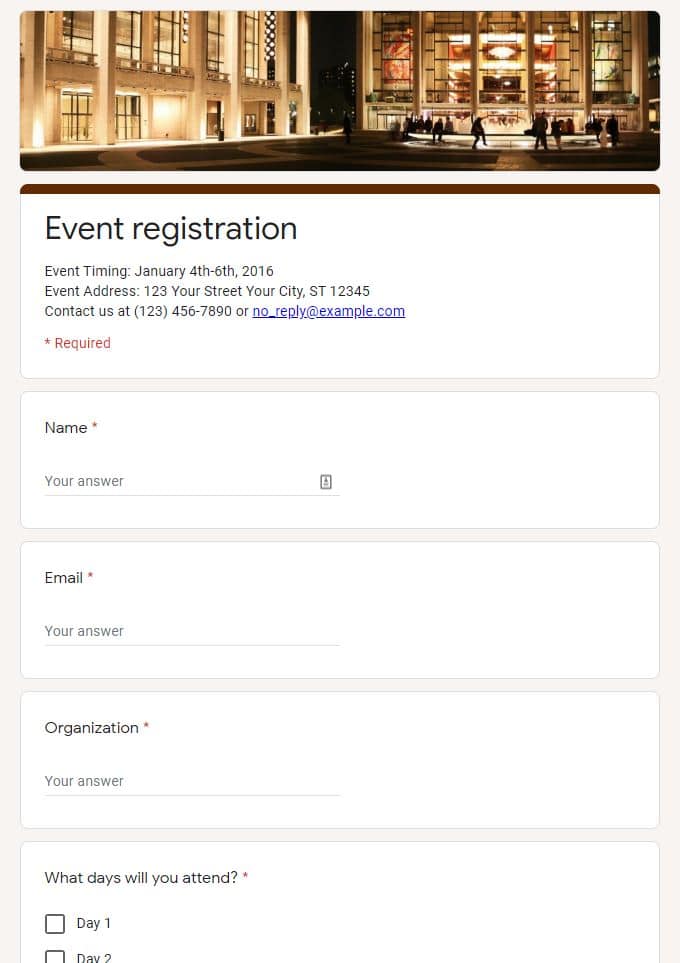Click the Event Address description line
680x963 pixels.
coord(207,291)
